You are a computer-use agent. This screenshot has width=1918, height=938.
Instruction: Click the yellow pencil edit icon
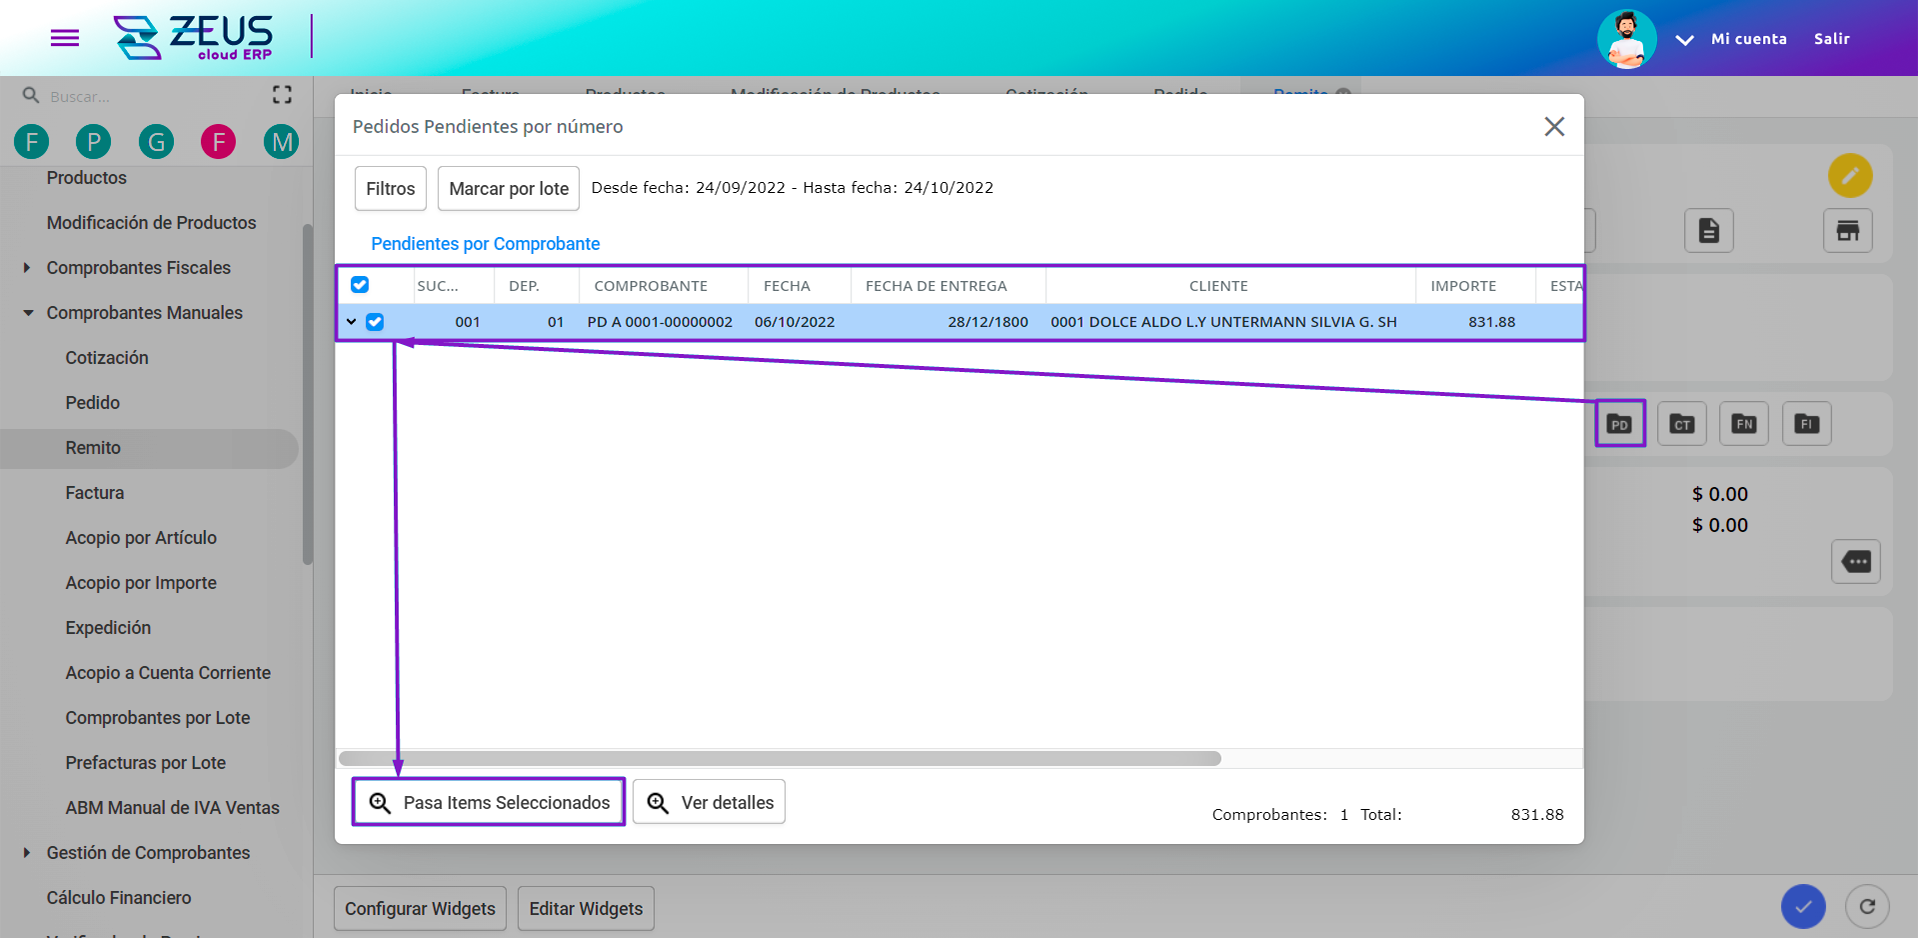[x=1850, y=176]
